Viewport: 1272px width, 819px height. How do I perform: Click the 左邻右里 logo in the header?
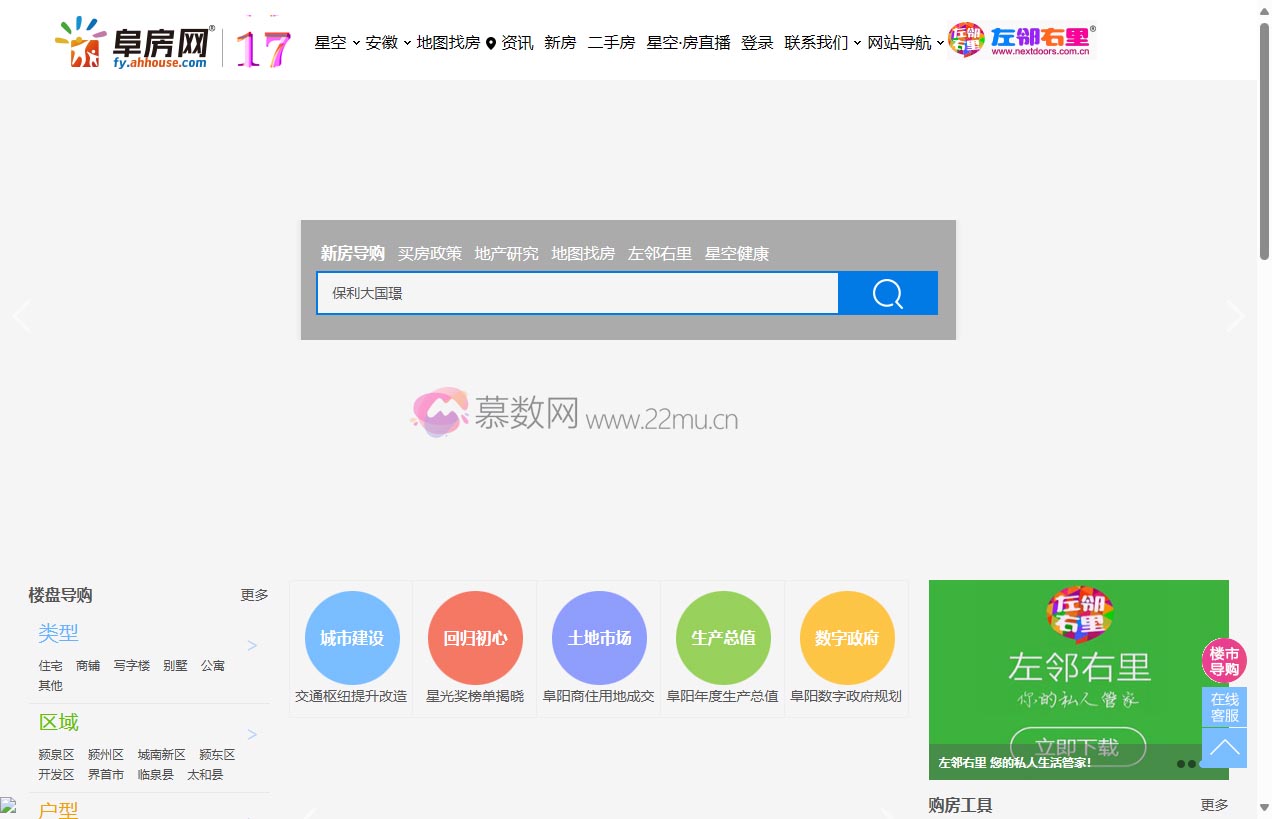click(x=1020, y=42)
